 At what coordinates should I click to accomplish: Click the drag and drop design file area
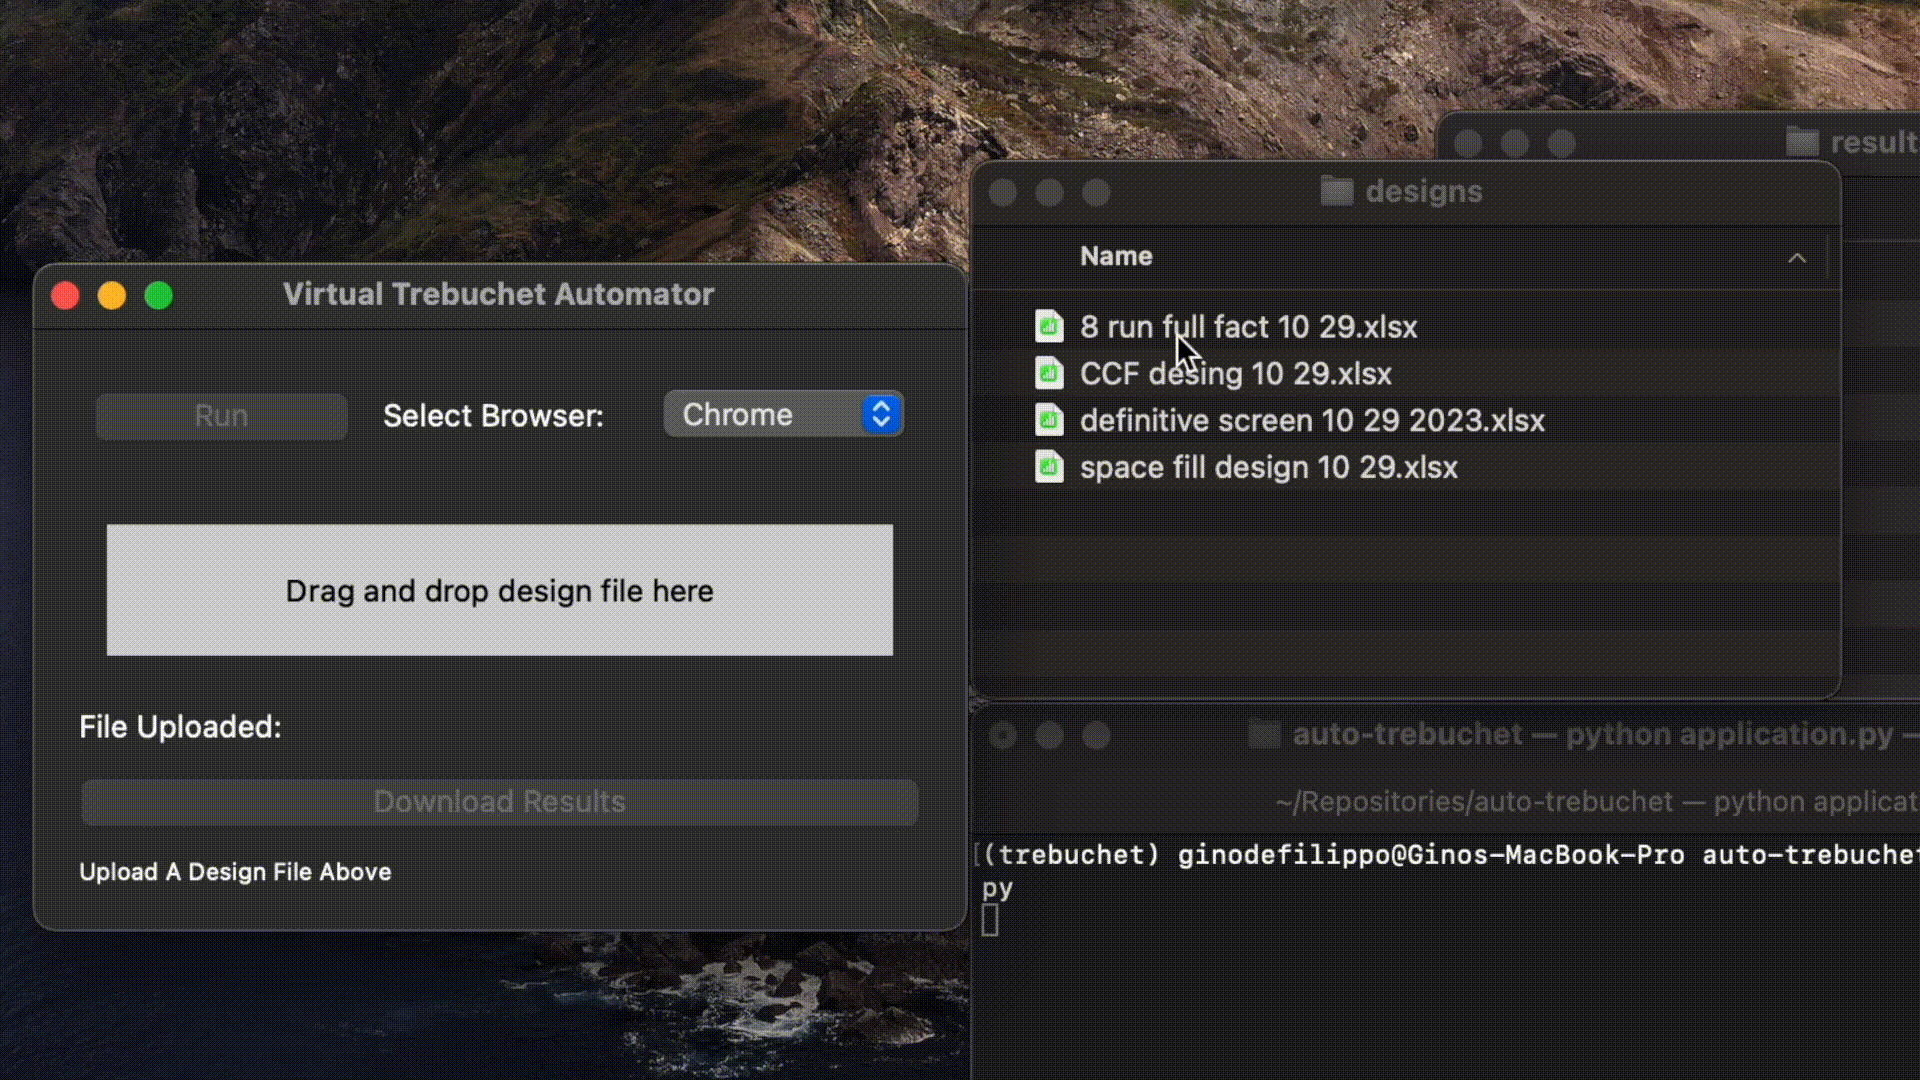point(499,590)
